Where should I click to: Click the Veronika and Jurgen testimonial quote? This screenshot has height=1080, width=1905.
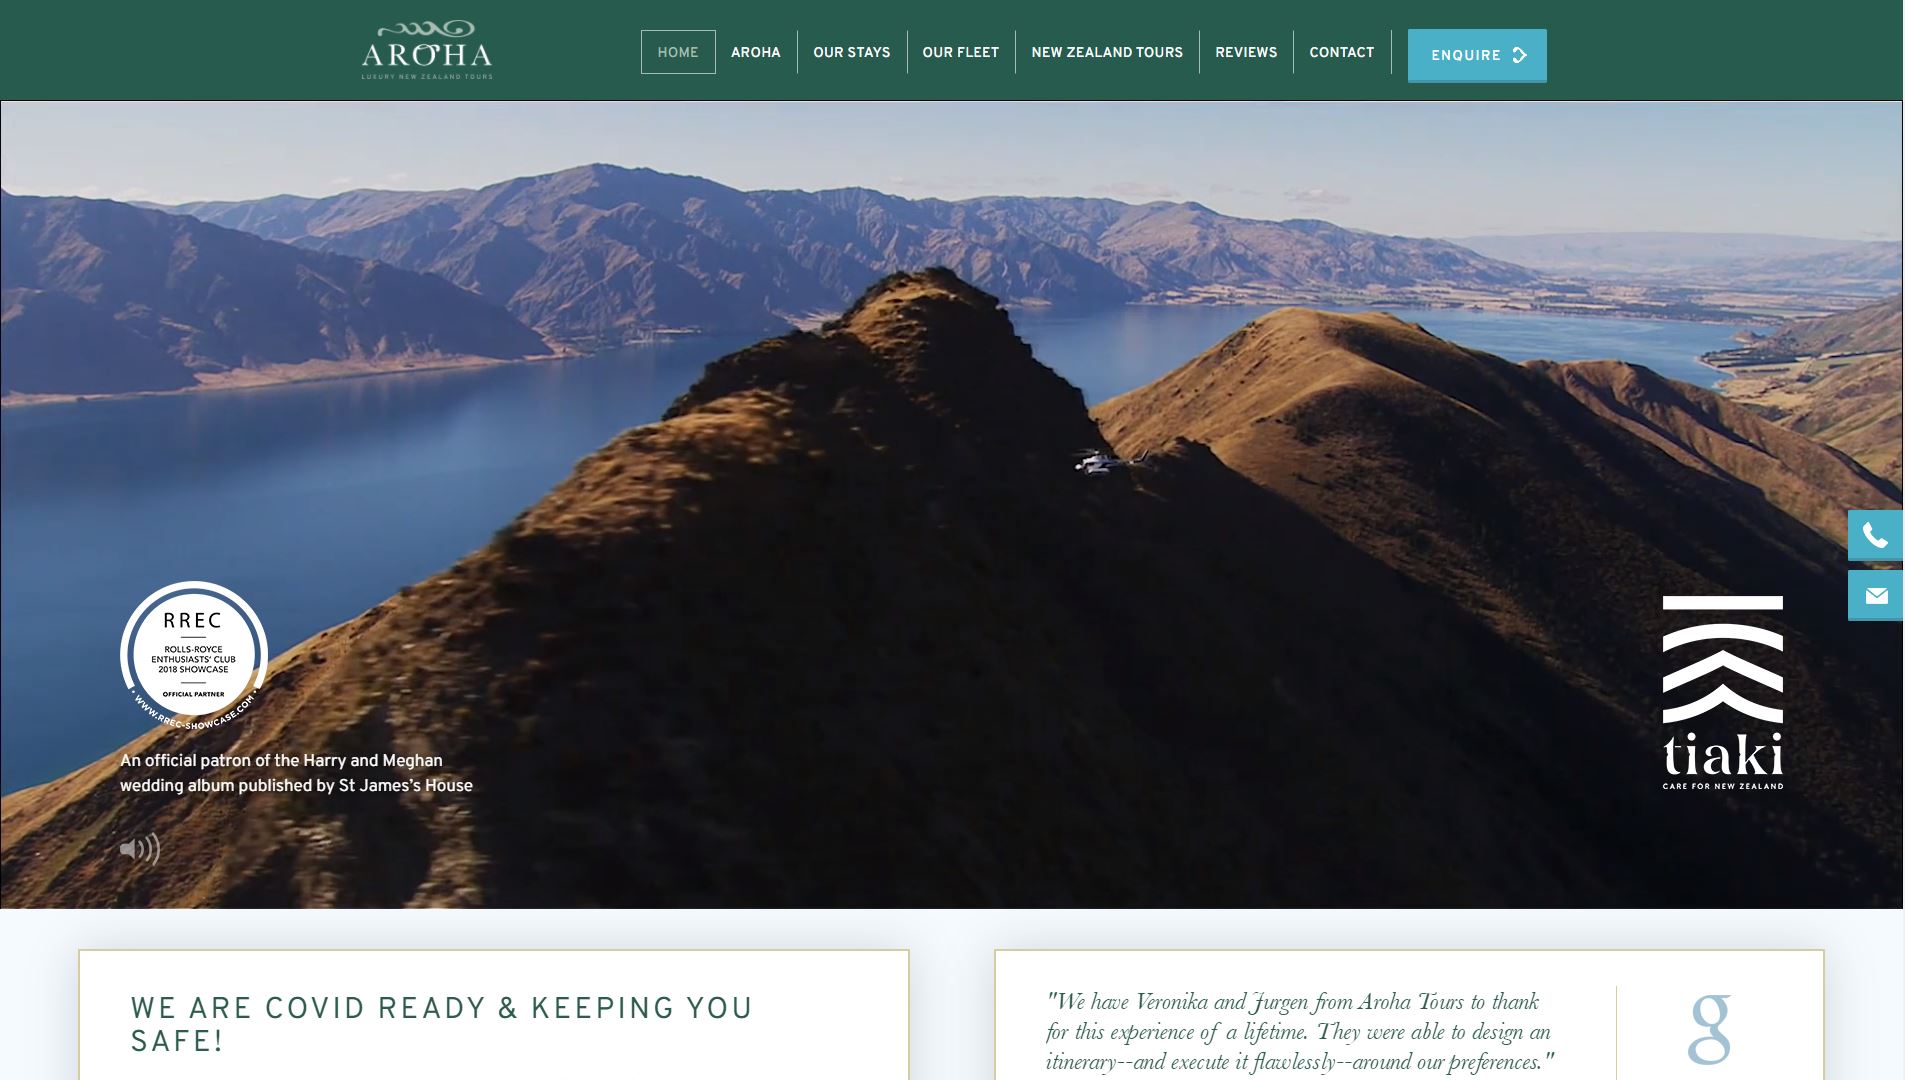[1299, 1031]
